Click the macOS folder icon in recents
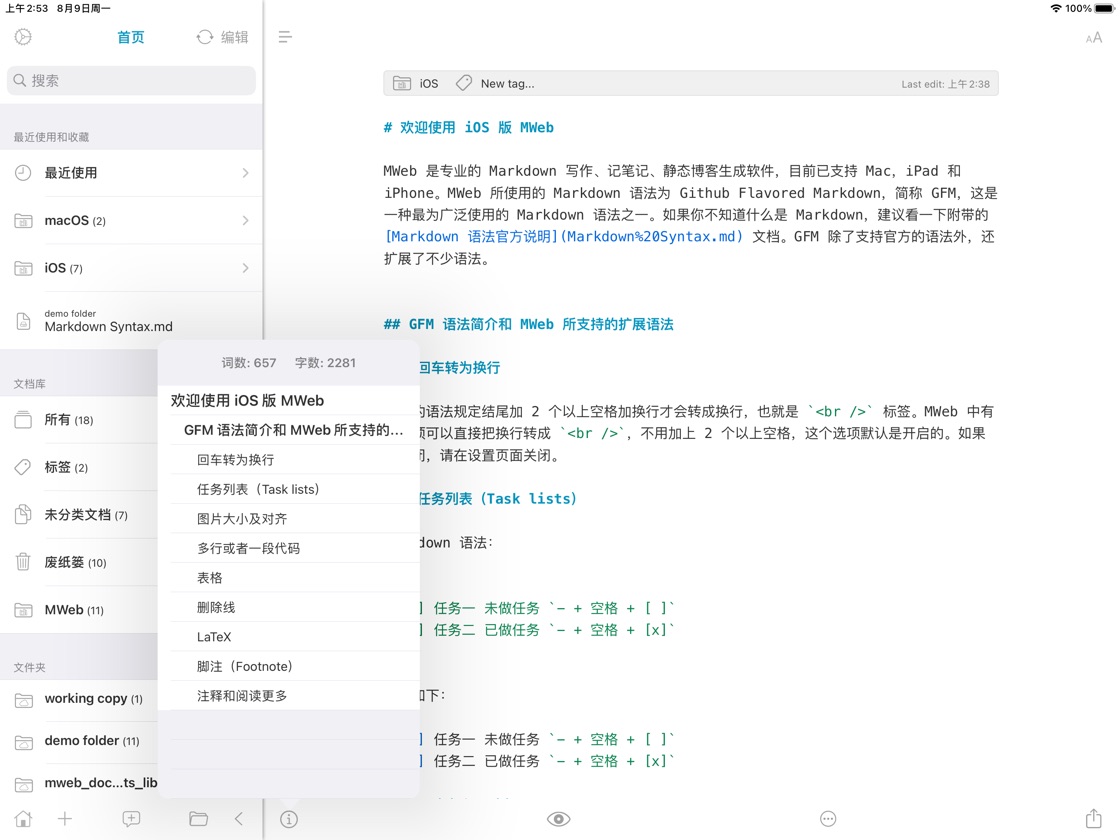The image size is (1120, 840). tap(24, 221)
